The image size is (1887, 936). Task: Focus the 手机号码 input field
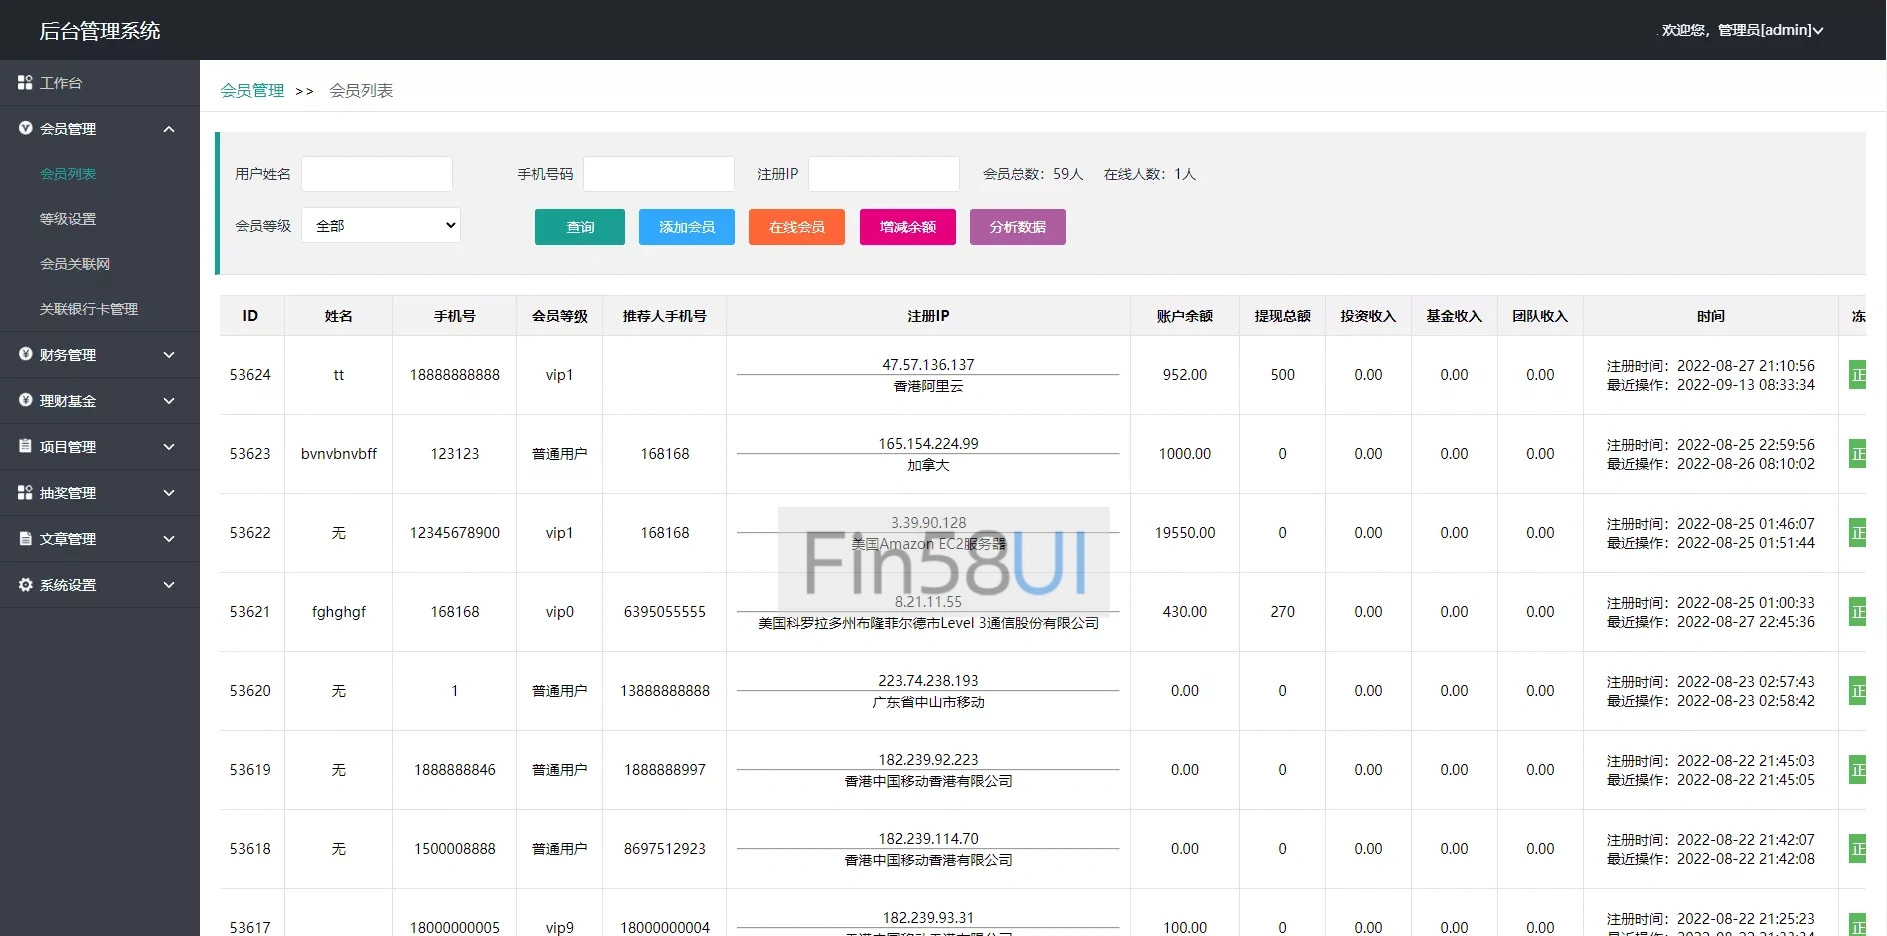click(x=658, y=174)
